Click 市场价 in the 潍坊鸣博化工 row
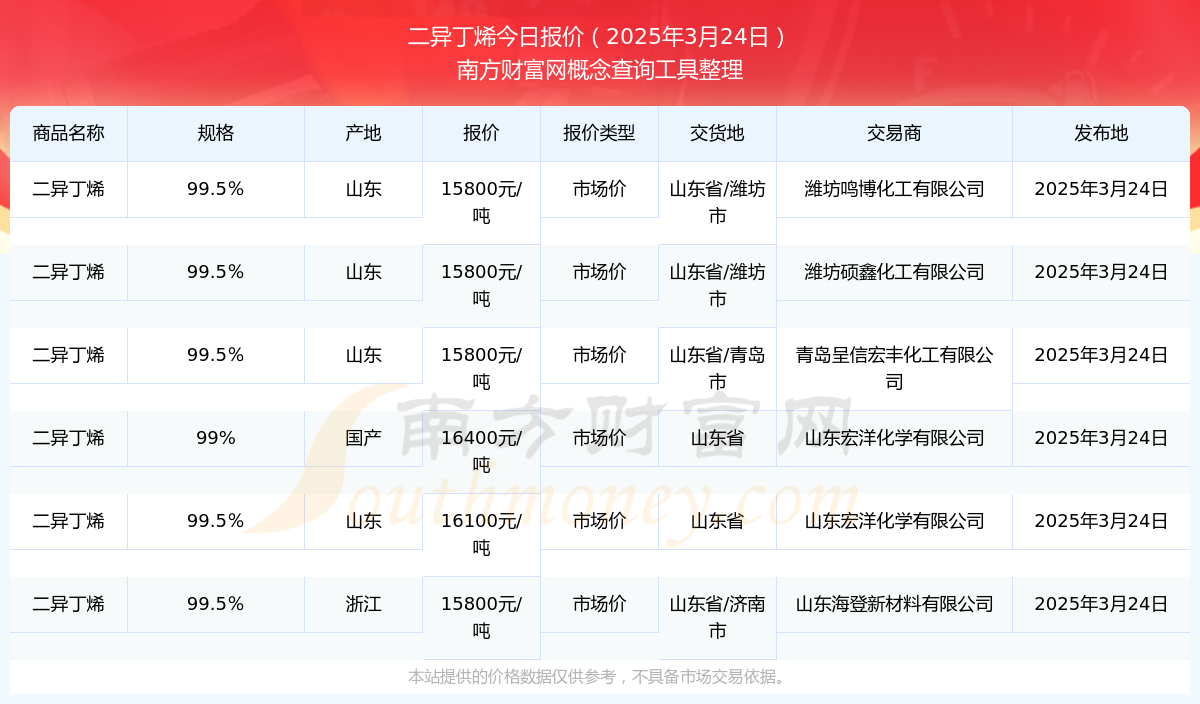 click(x=599, y=189)
